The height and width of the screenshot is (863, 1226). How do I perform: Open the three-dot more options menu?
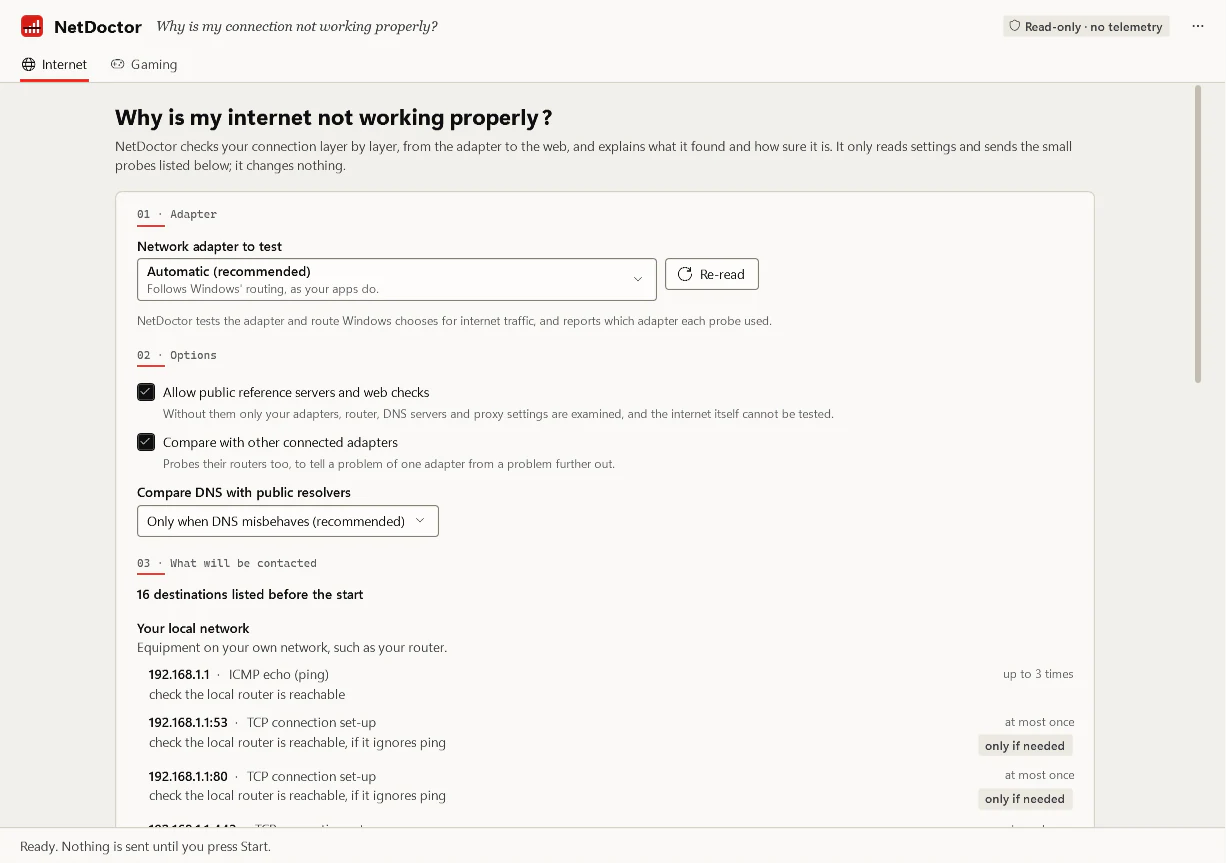[x=1198, y=27]
